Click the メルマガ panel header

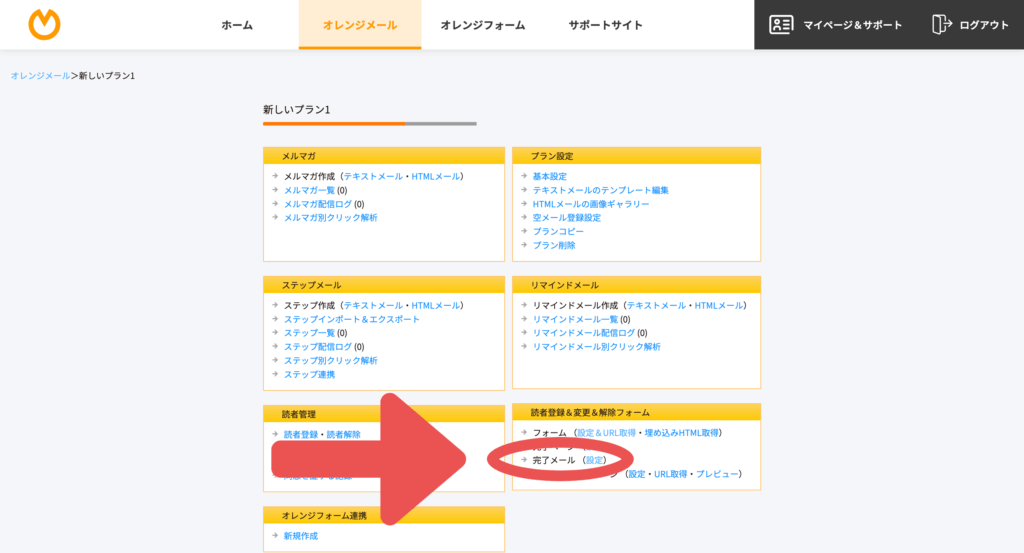384,156
